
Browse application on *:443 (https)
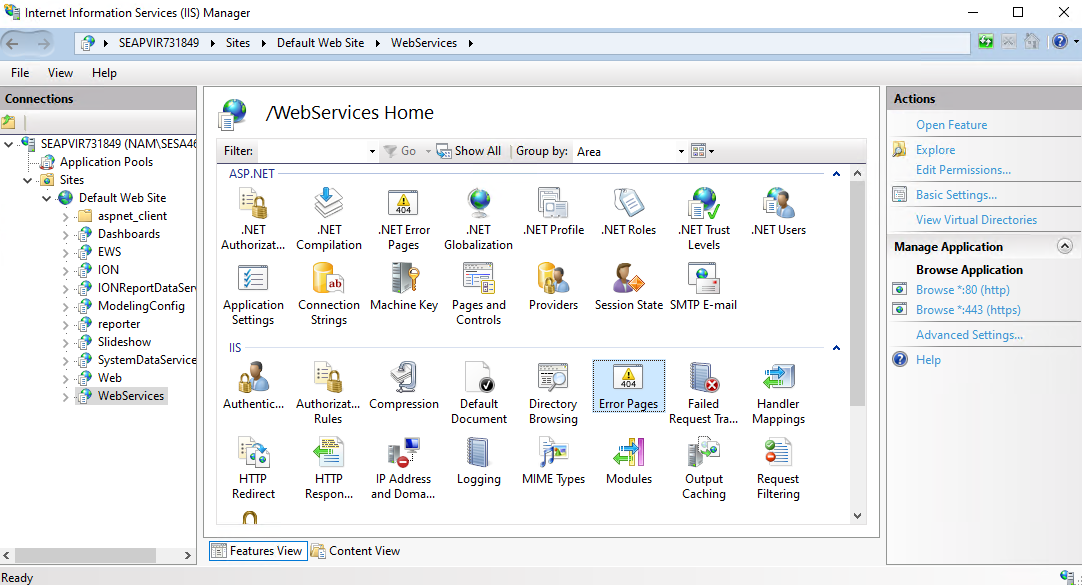967,310
